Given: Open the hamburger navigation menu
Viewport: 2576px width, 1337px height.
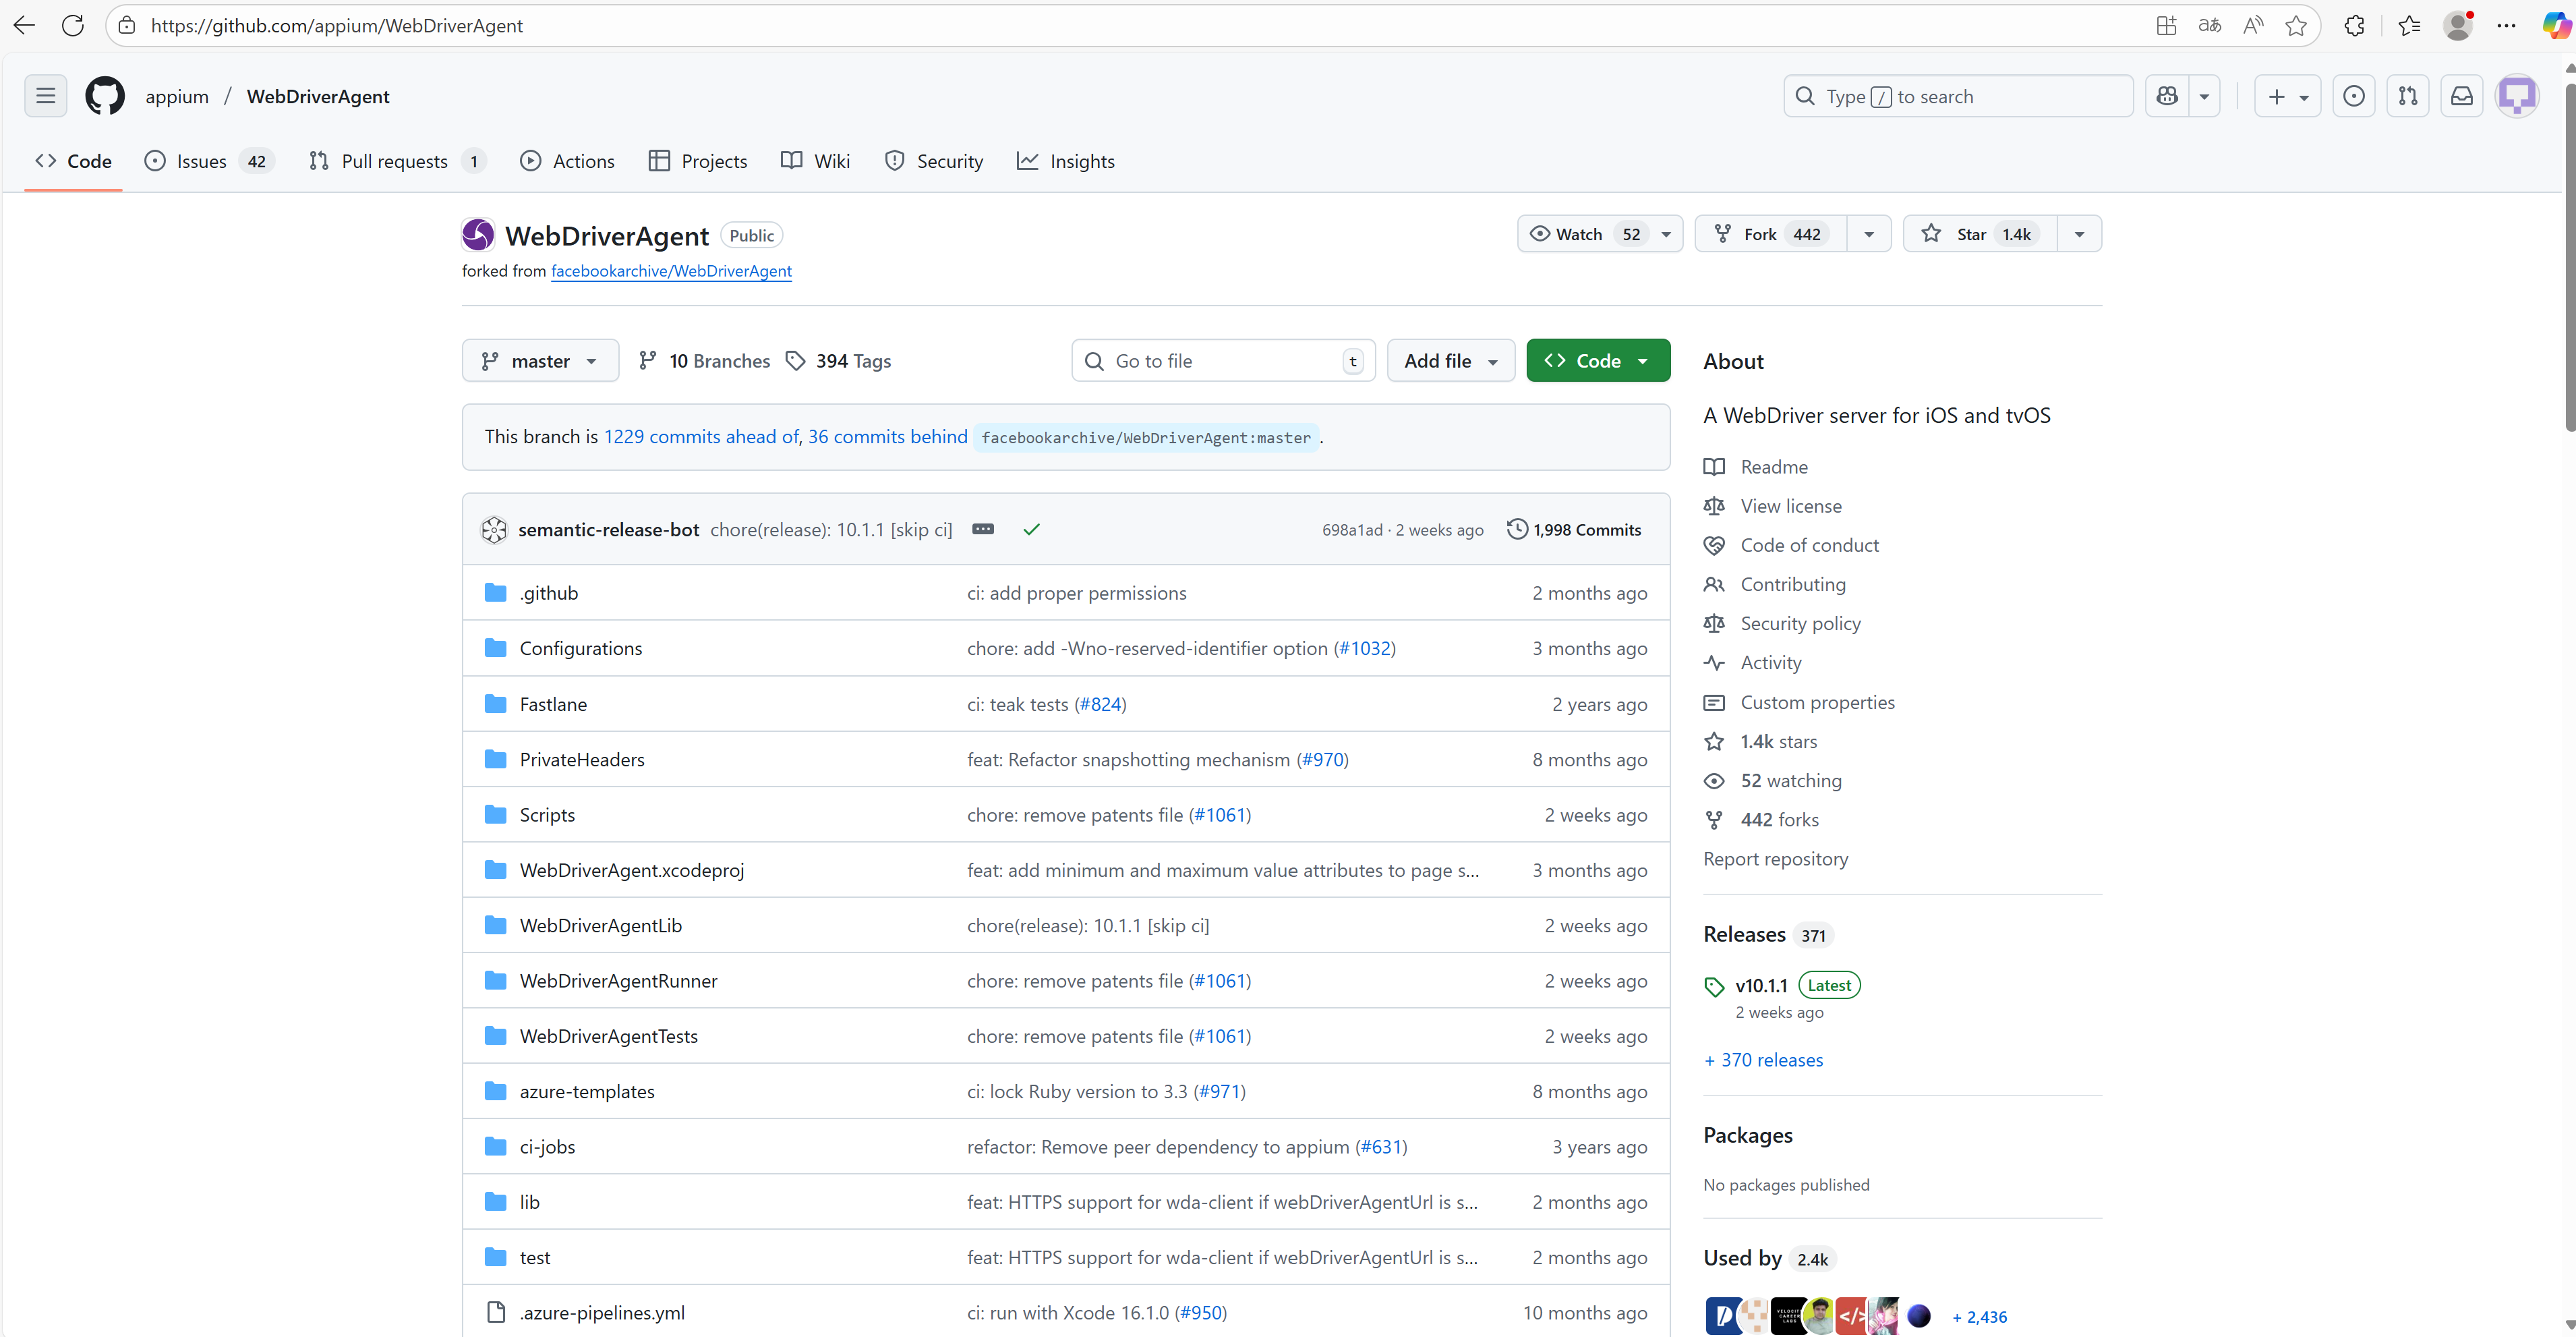Looking at the screenshot, I should [45, 96].
